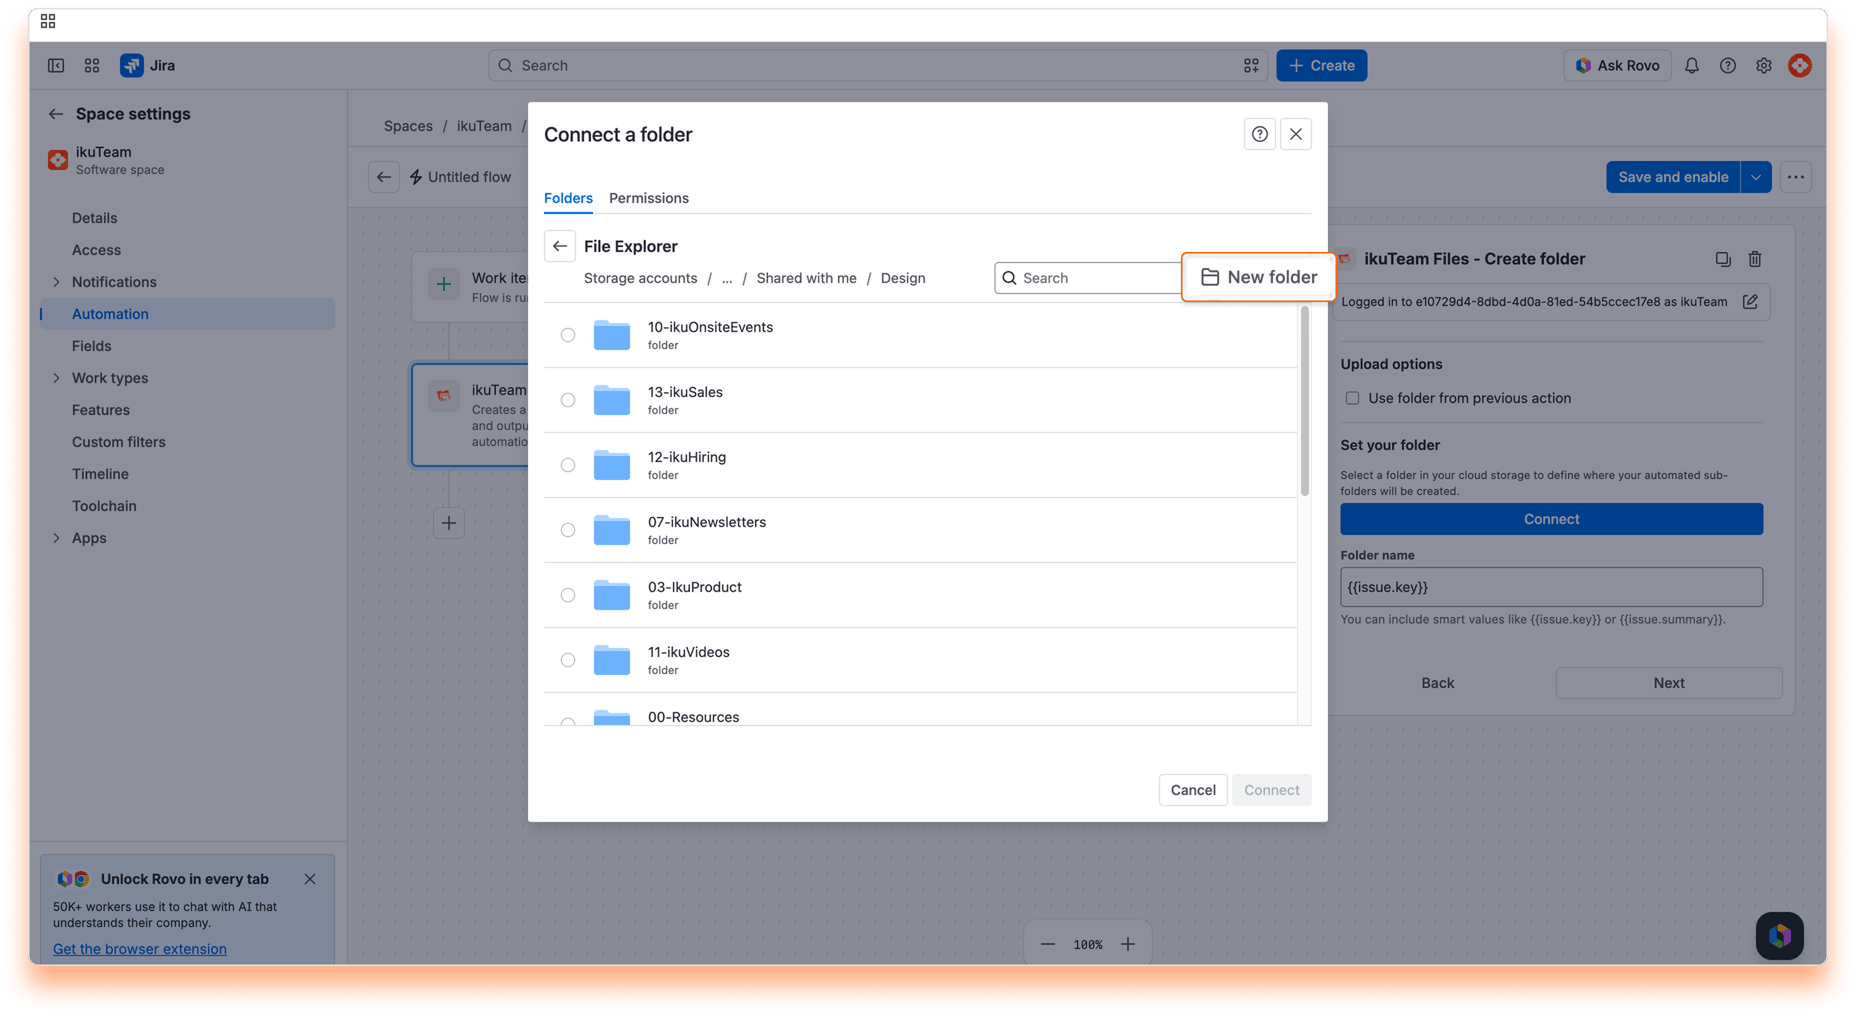Screen dimensions: 1856x1014
Task: Click Cancel in the dialog
Action: (1193, 790)
